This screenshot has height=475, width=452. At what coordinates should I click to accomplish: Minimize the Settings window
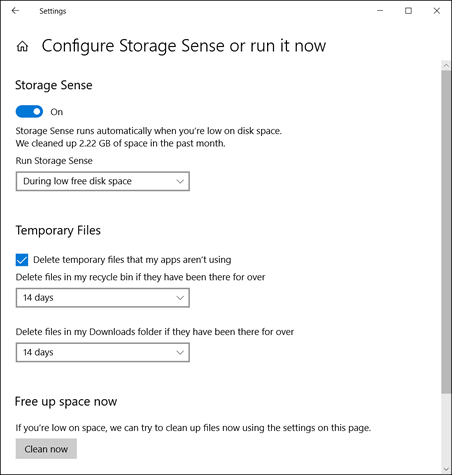[x=380, y=11]
